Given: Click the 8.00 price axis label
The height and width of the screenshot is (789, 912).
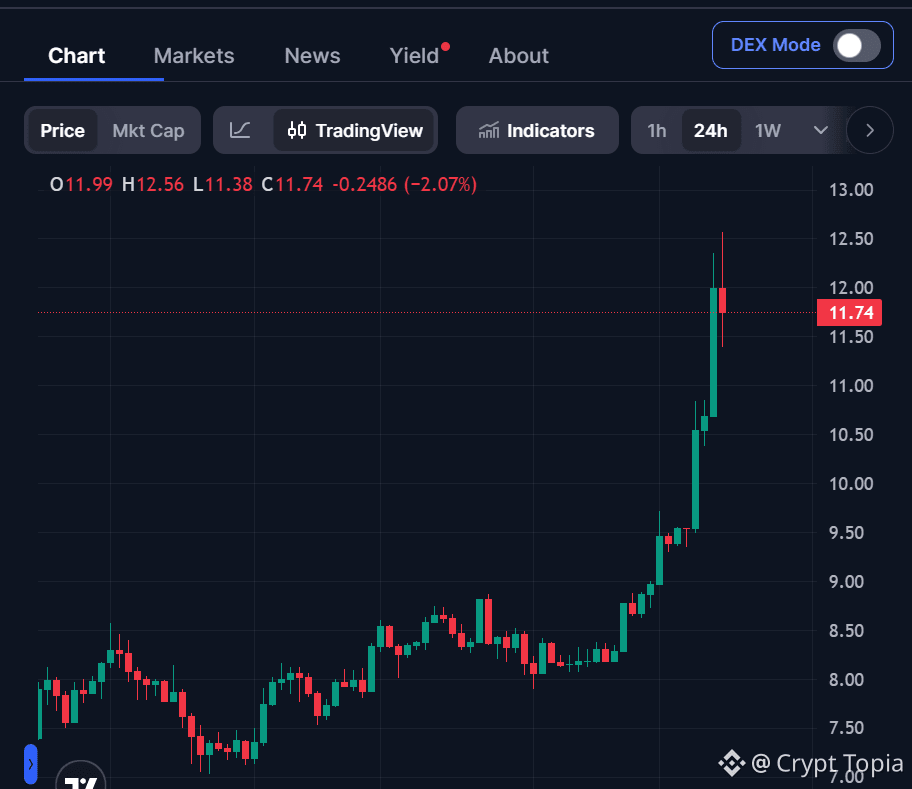Looking at the screenshot, I should [846, 680].
